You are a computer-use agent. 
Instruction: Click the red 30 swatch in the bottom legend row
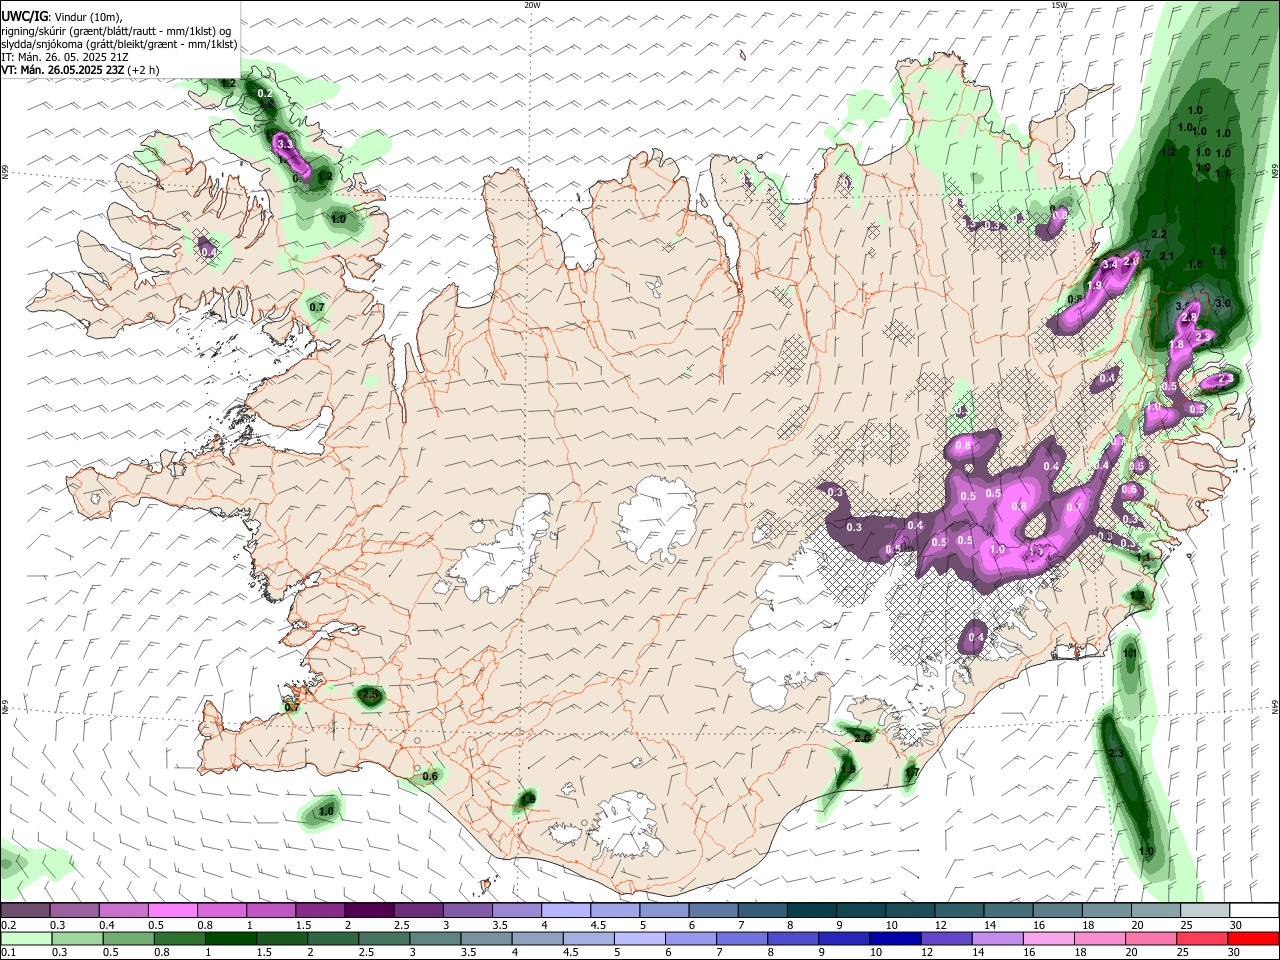point(1253,939)
